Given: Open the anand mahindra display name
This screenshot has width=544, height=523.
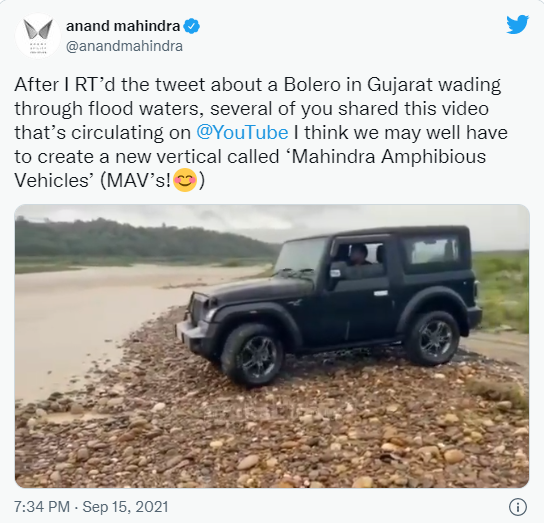Looking at the screenshot, I should click(123, 26).
